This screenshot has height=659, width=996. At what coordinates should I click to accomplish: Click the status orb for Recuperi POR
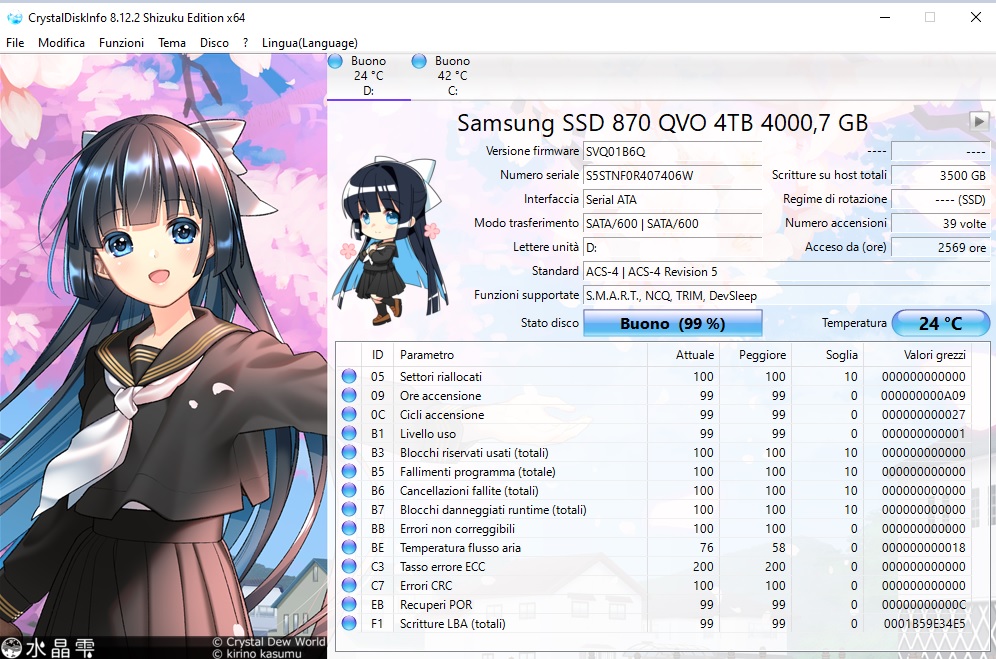coord(349,604)
